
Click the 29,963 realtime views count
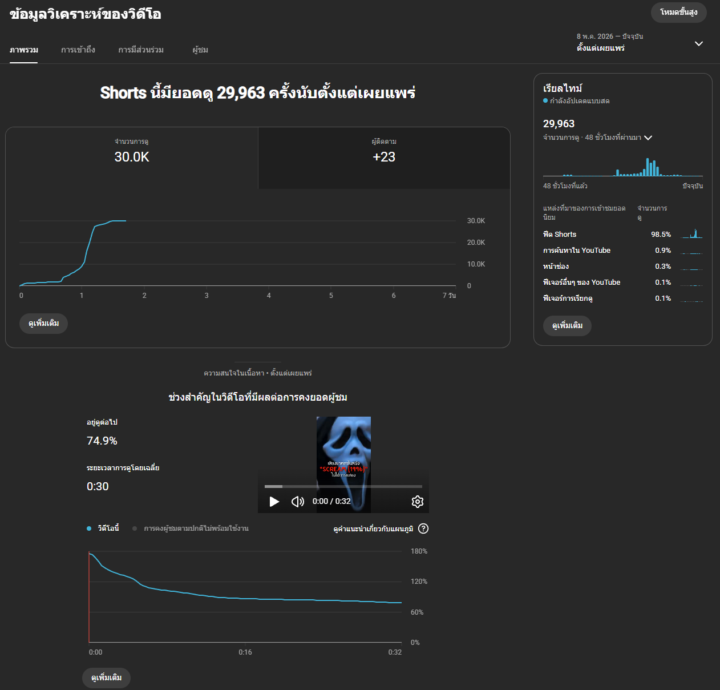click(x=559, y=123)
